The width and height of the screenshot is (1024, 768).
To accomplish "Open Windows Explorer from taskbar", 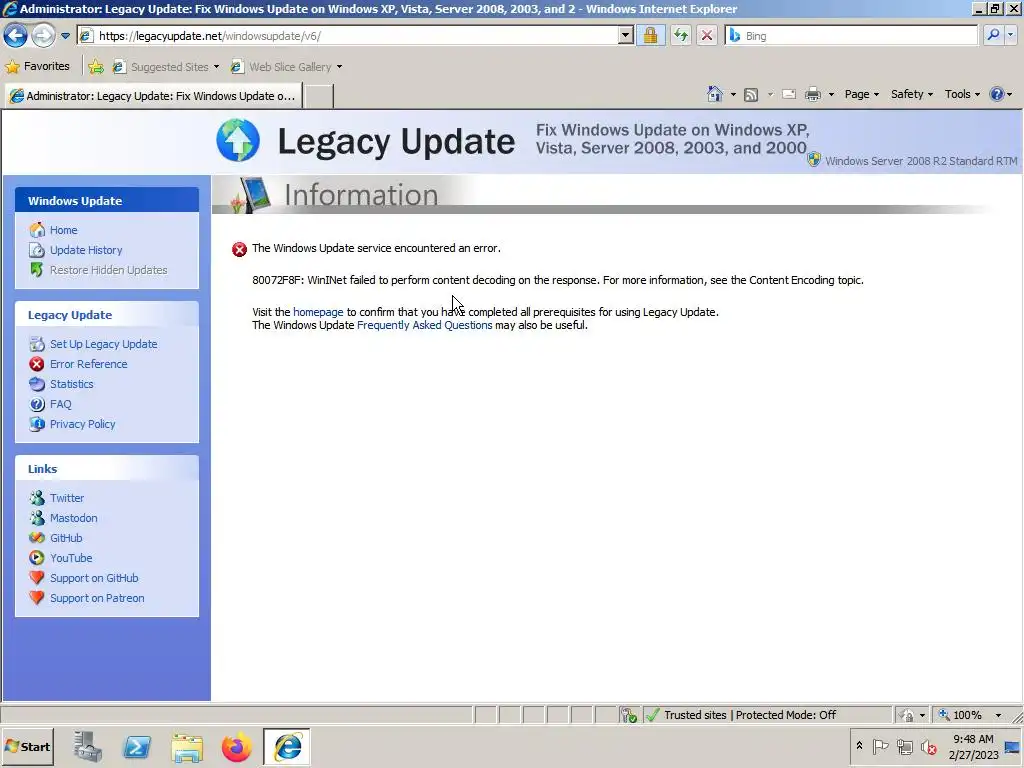I will coord(187,747).
